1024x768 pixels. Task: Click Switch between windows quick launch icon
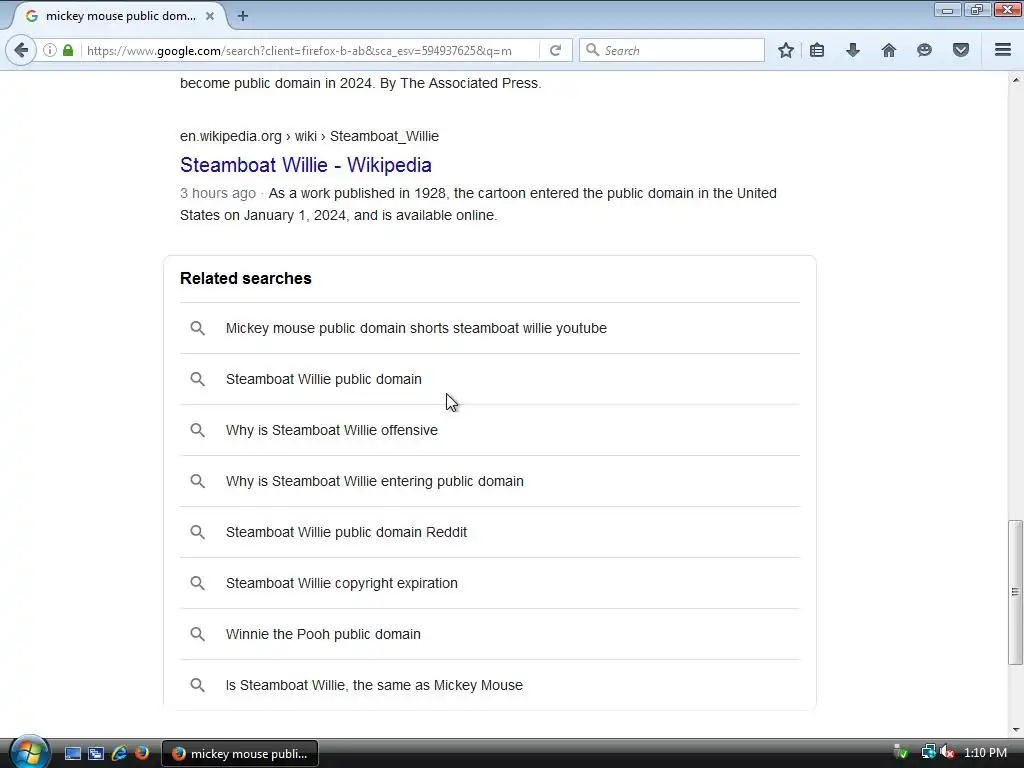(x=96, y=754)
